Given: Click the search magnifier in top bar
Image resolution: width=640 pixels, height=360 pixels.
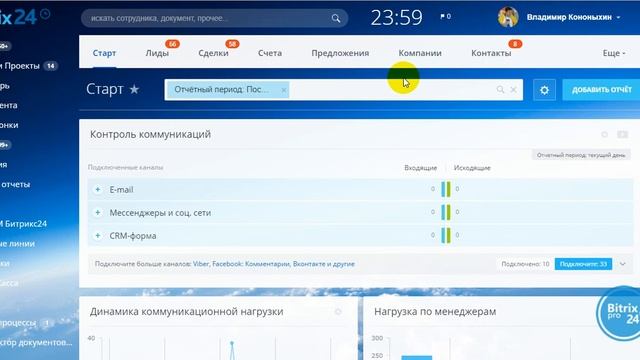Looking at the screenshot, I should pyautogui.click(x=336, y=18).
